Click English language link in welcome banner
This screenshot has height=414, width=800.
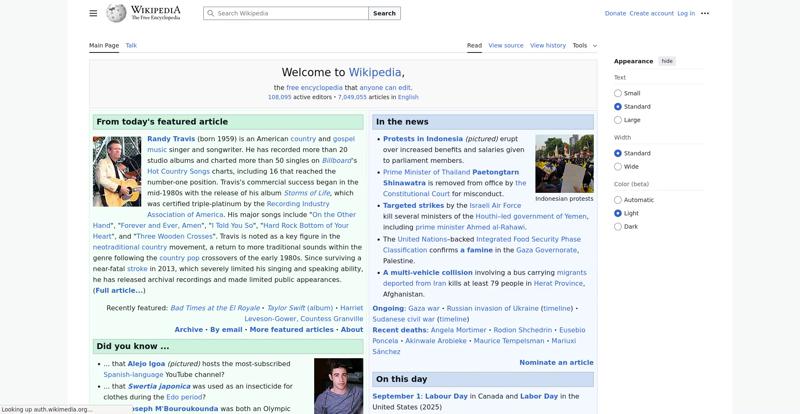click(x=408, y=97)
